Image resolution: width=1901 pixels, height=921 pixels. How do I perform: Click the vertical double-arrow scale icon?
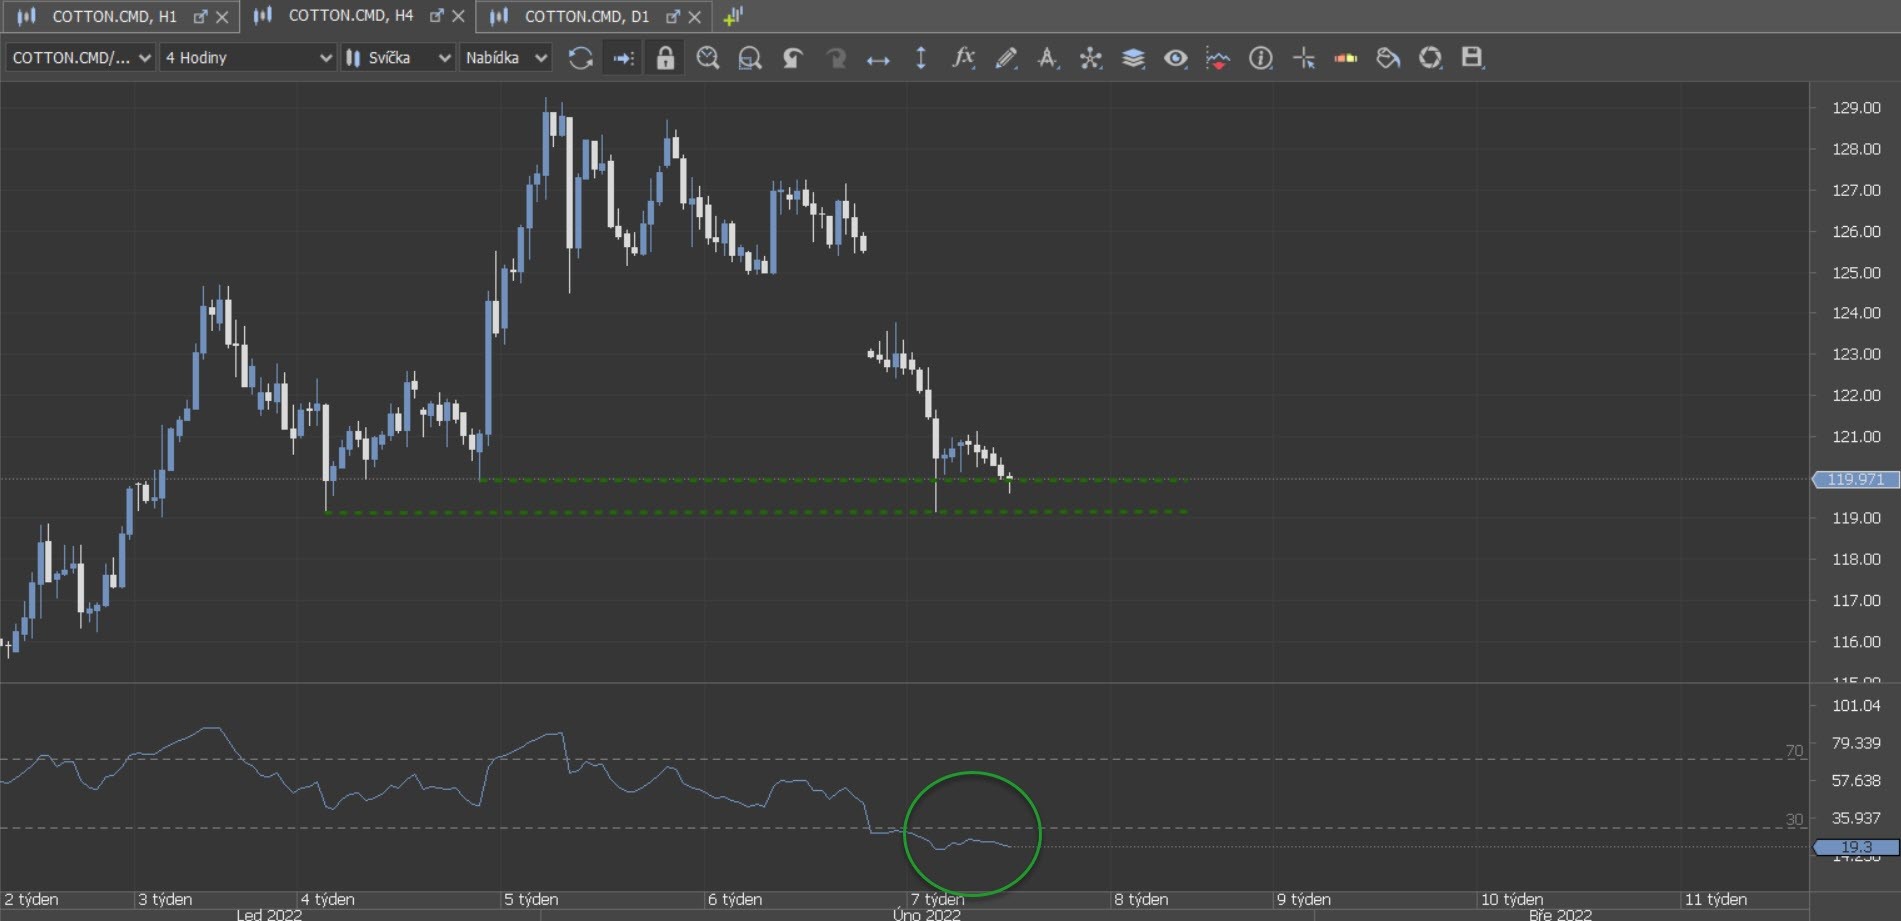[921, 58]
